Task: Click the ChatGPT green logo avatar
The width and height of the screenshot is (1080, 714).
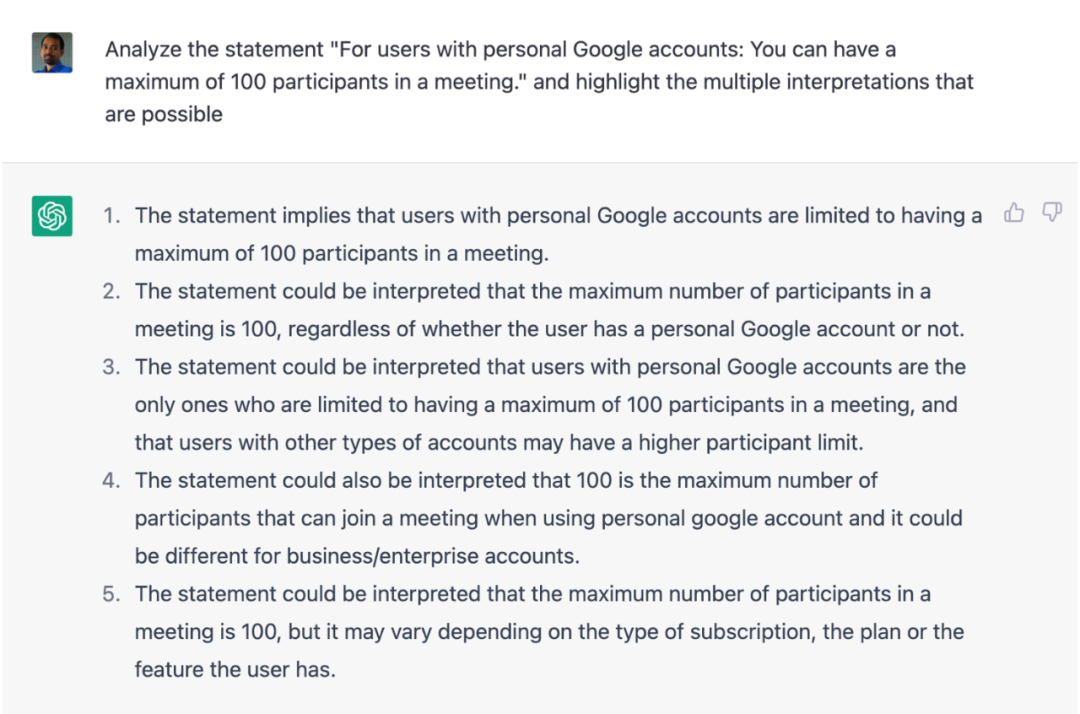Action: click(52, 216)
